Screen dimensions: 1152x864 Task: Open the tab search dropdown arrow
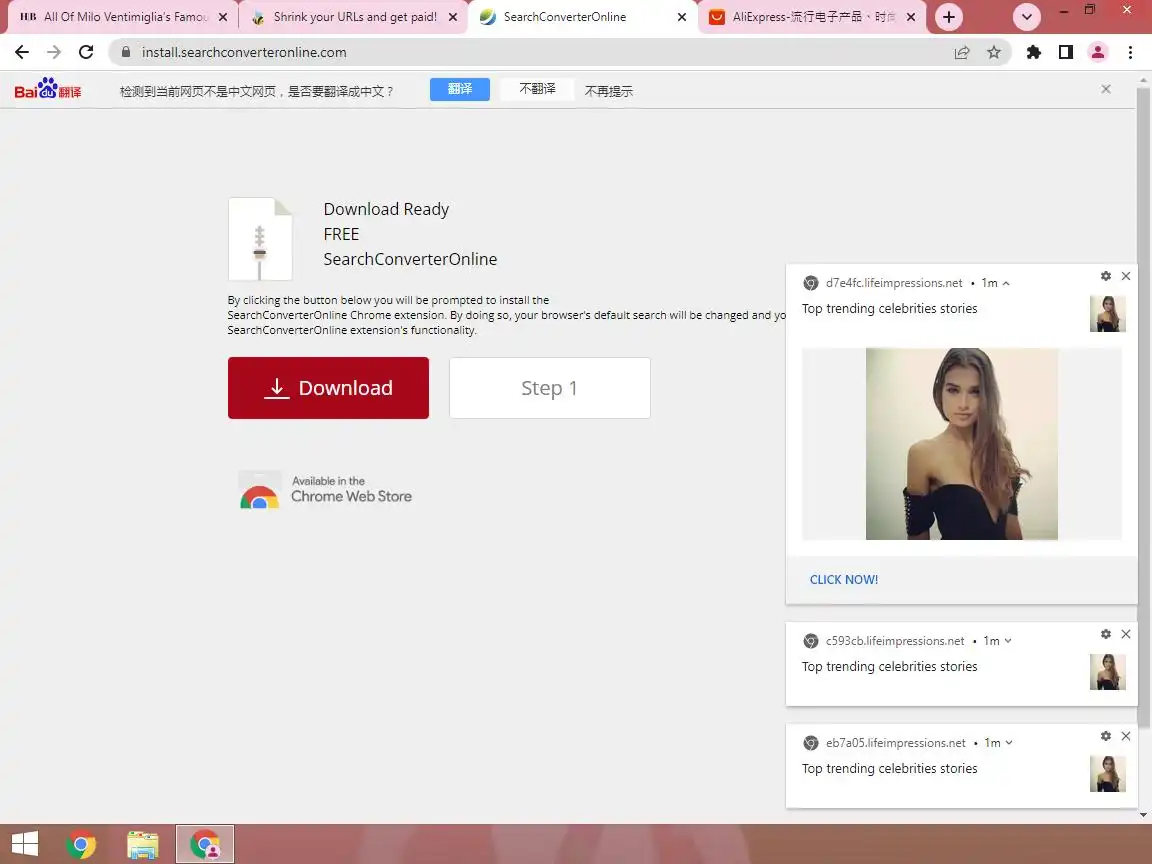1027,17
